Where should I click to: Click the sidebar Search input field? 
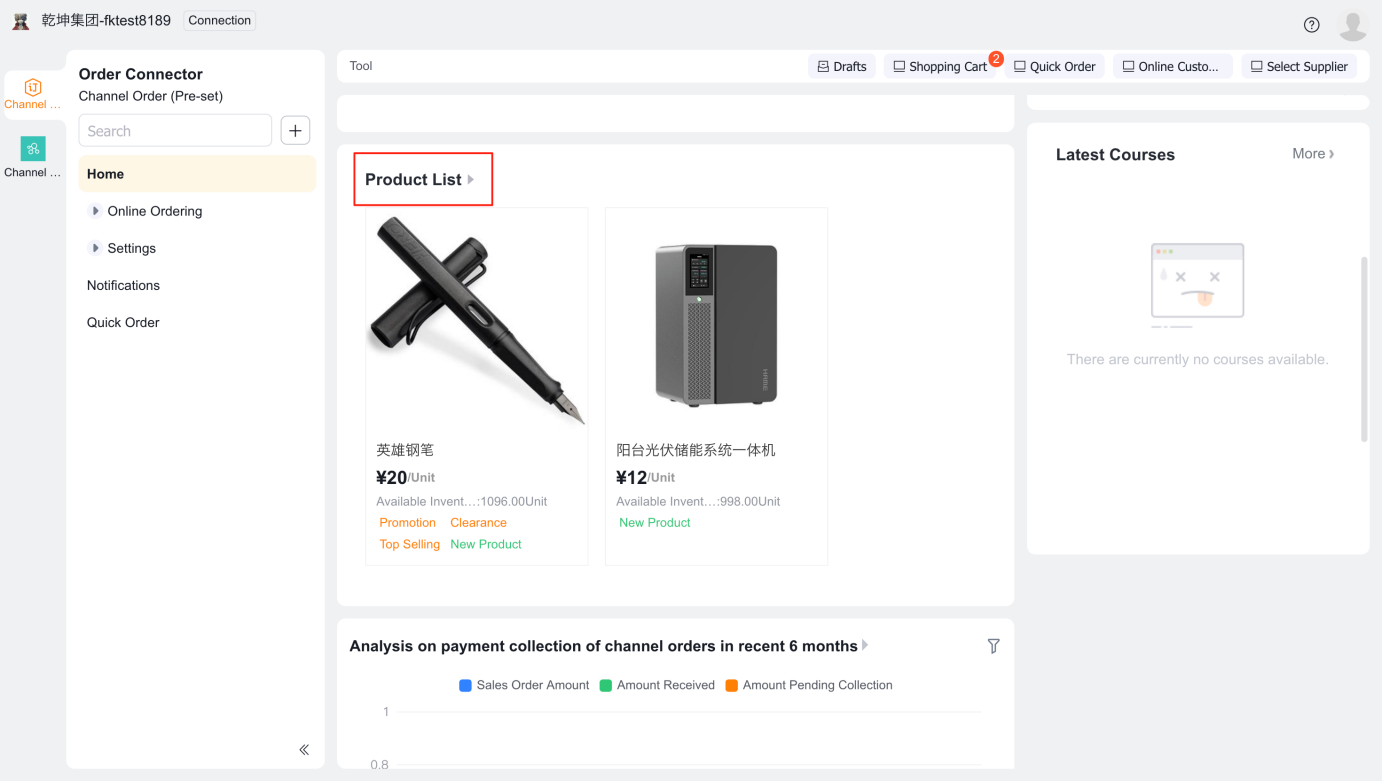pyautogui.click(x=175, y=131)
